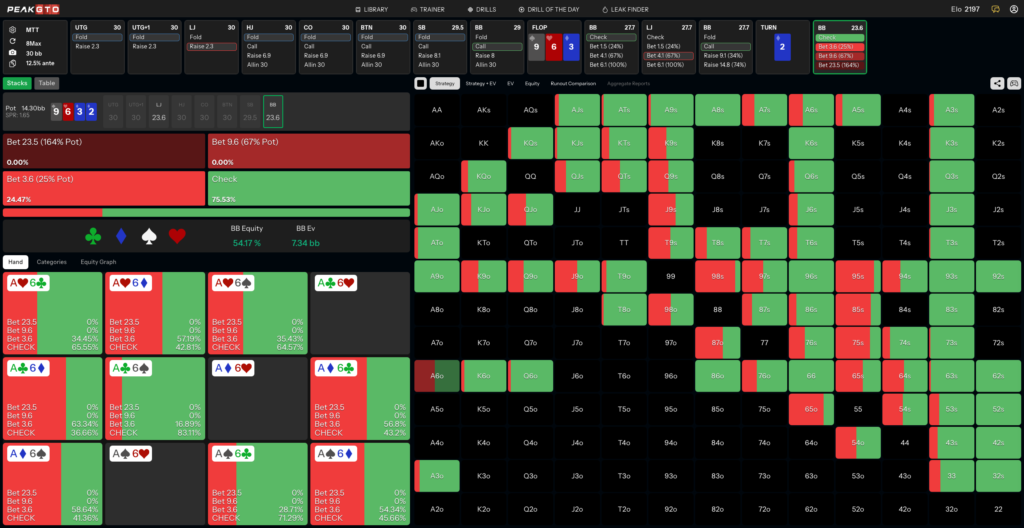Click the gear icon beside MTT
This screenshot has height=528, width=1024.
point(12,29)
